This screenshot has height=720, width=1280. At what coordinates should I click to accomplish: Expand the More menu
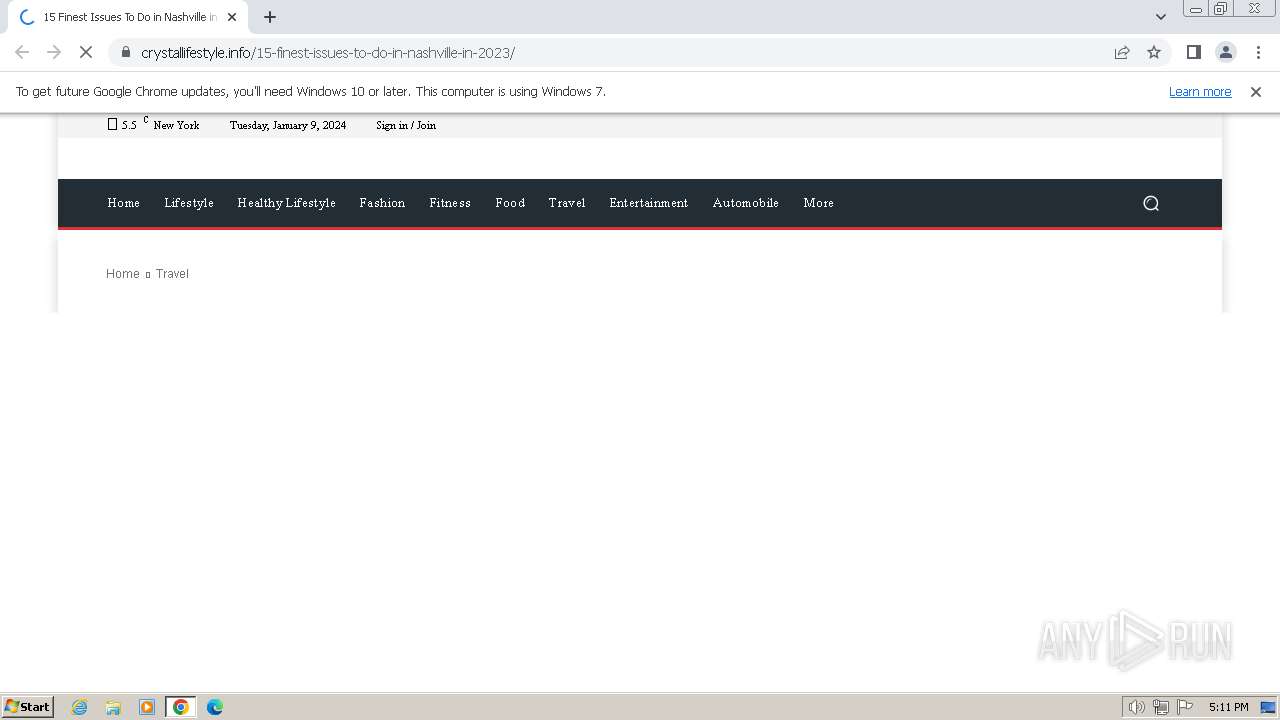tap(819, 203)
